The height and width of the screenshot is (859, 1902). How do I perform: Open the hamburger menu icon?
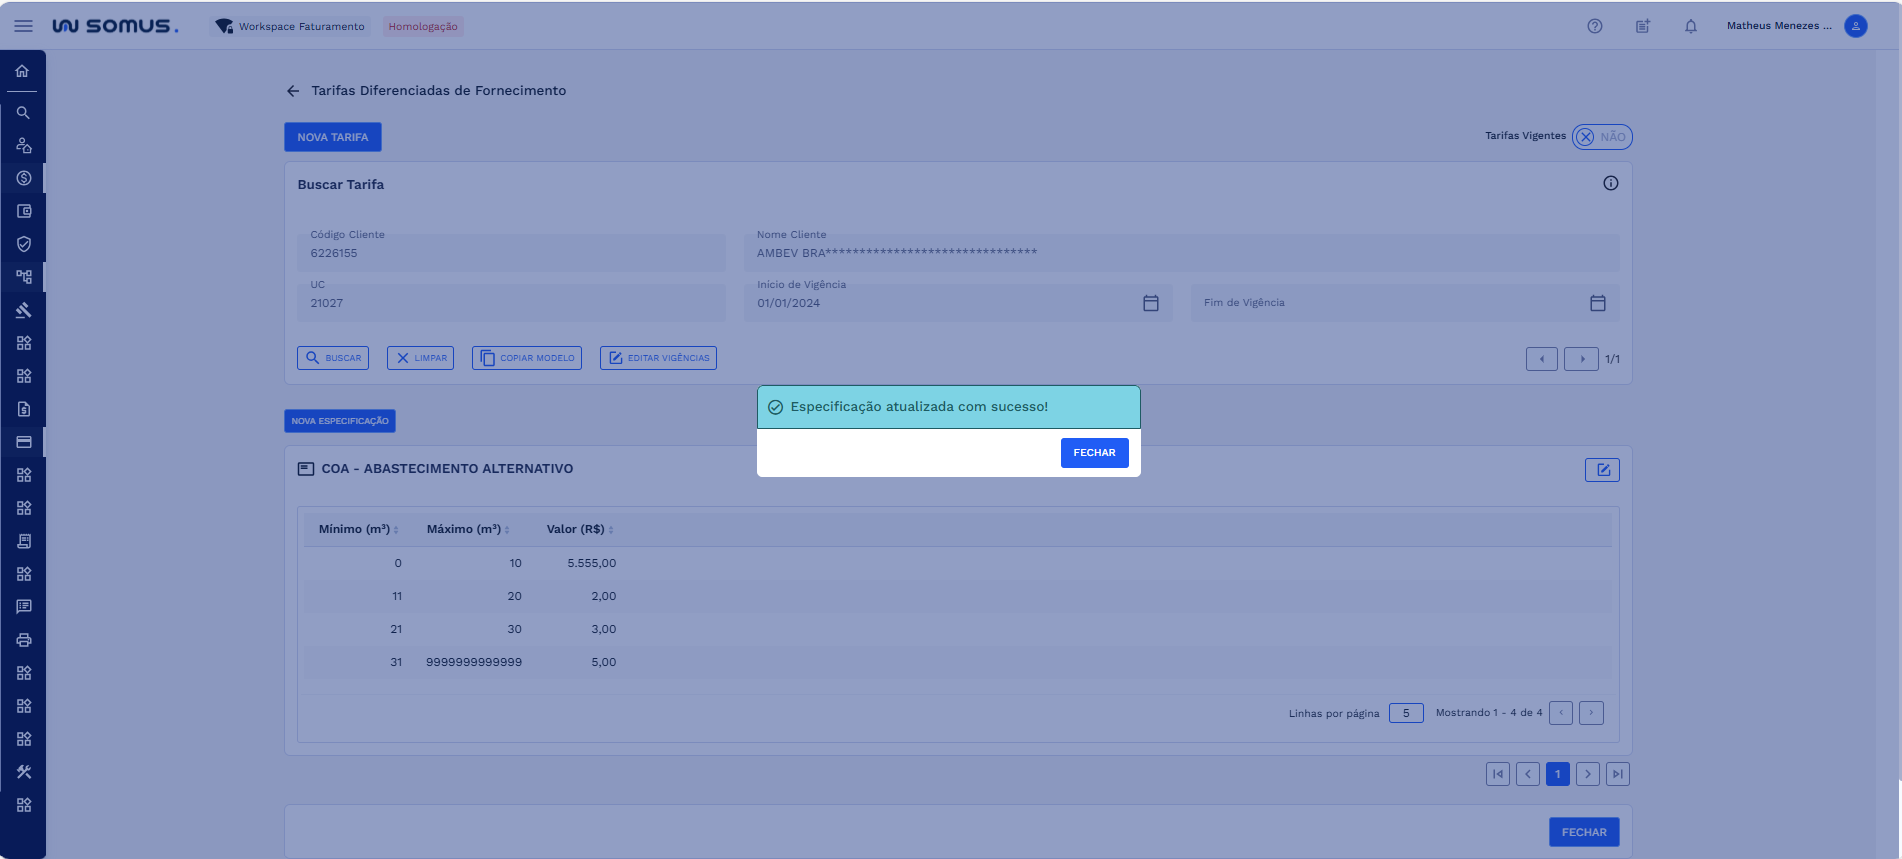pos(23,26)
